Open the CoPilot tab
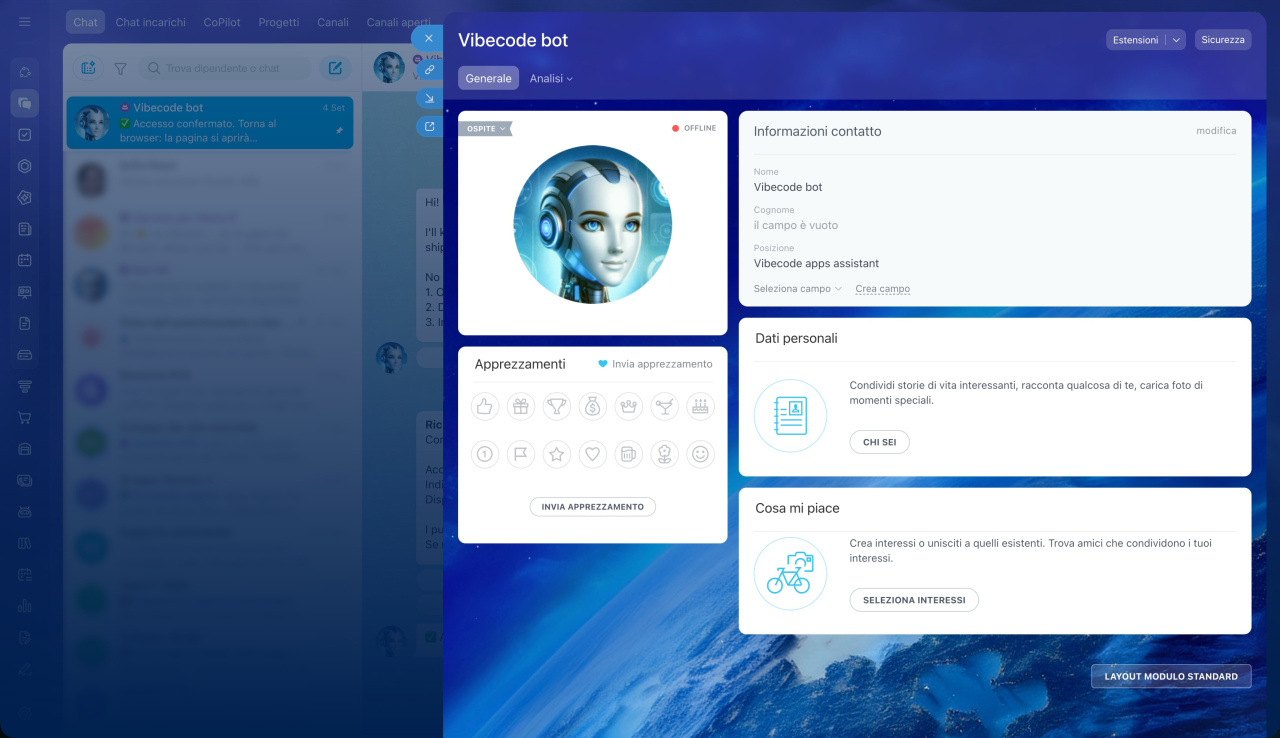 (222, 22)
